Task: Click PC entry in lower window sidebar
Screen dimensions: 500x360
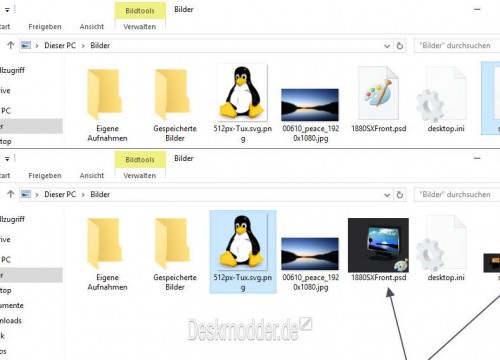Action: (x=6, y=259)
